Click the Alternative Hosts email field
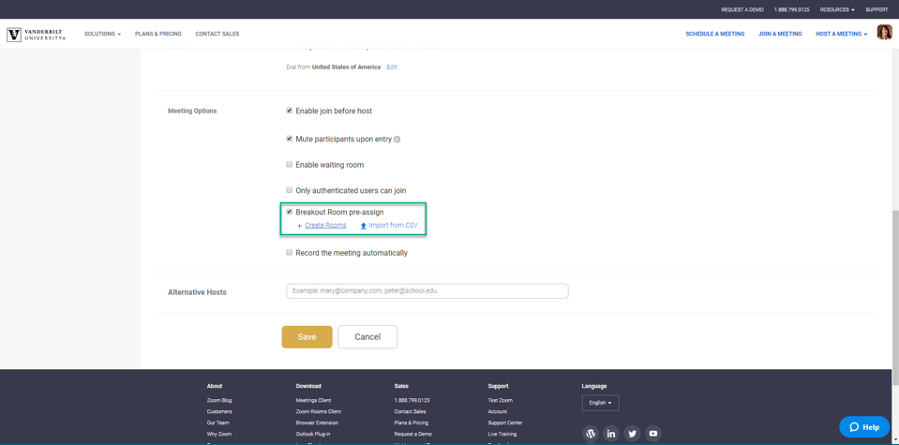Viewport: 899px width, 445px height. coord(427,291)
